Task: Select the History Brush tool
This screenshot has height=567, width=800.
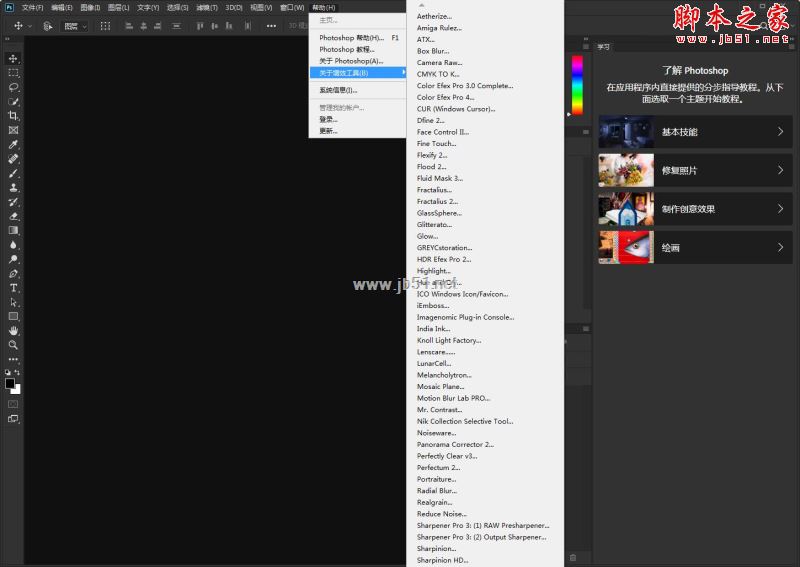Action: coord(13,202)
